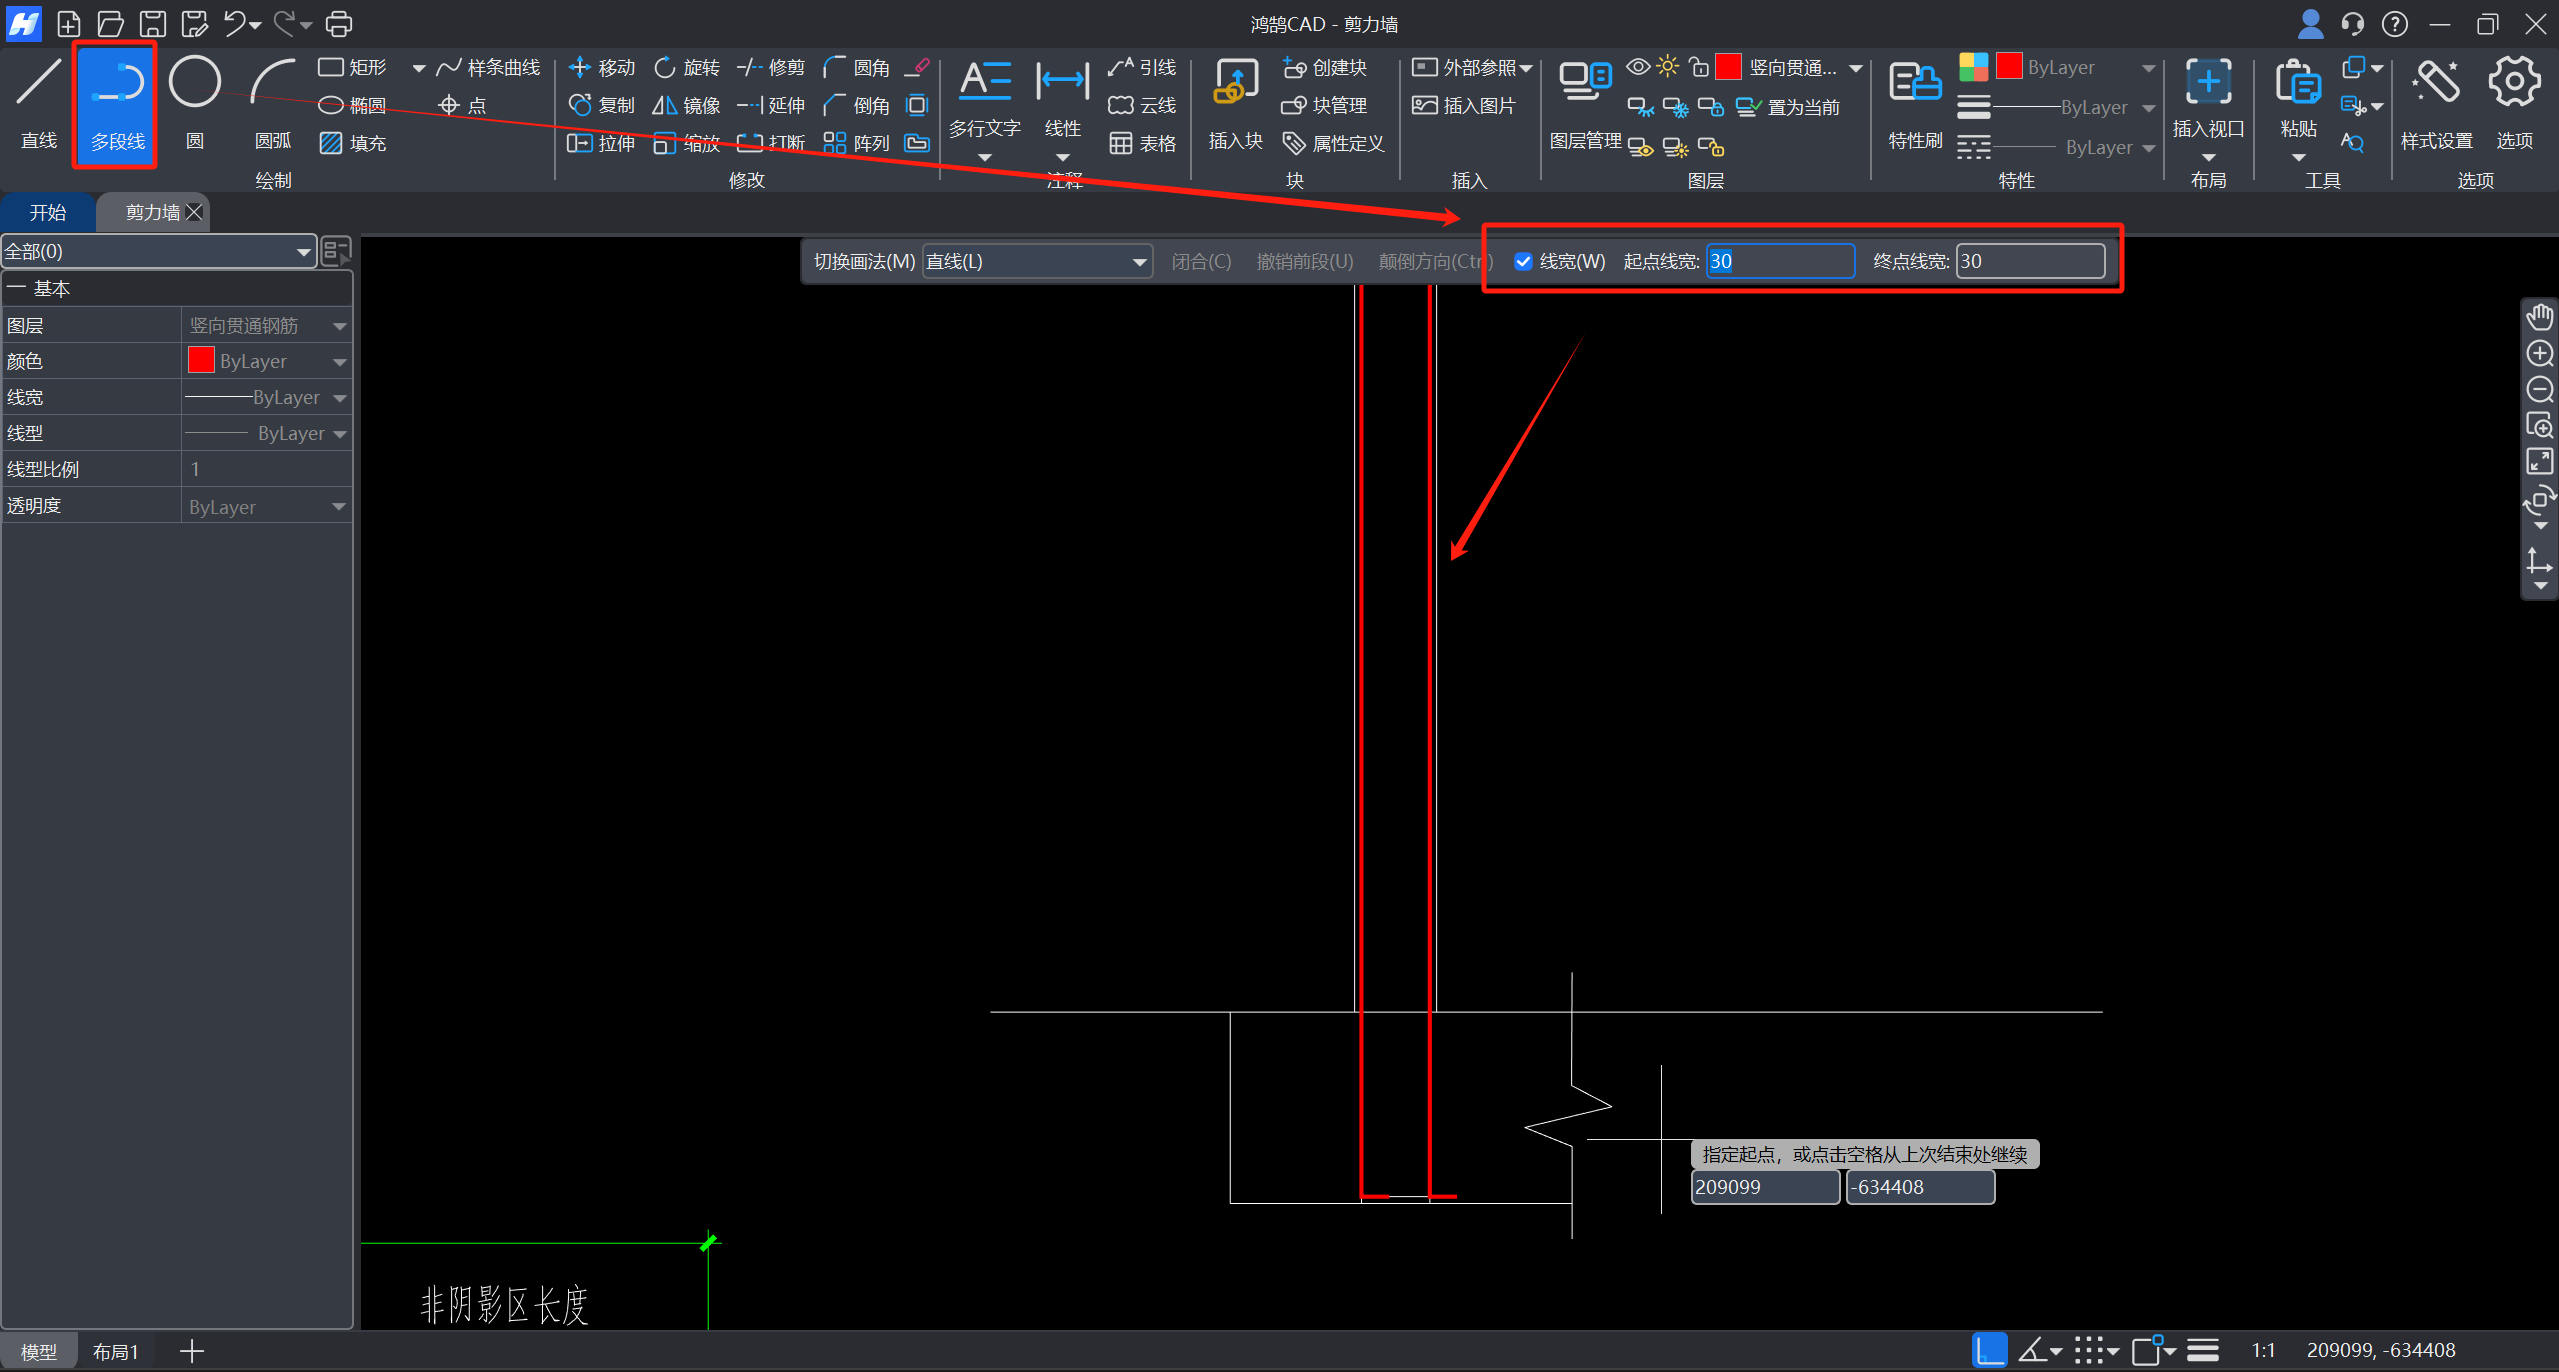Click the Set Current (置为当前) button
This screenshot has width=2559, height=1372.
(1789, 107)
